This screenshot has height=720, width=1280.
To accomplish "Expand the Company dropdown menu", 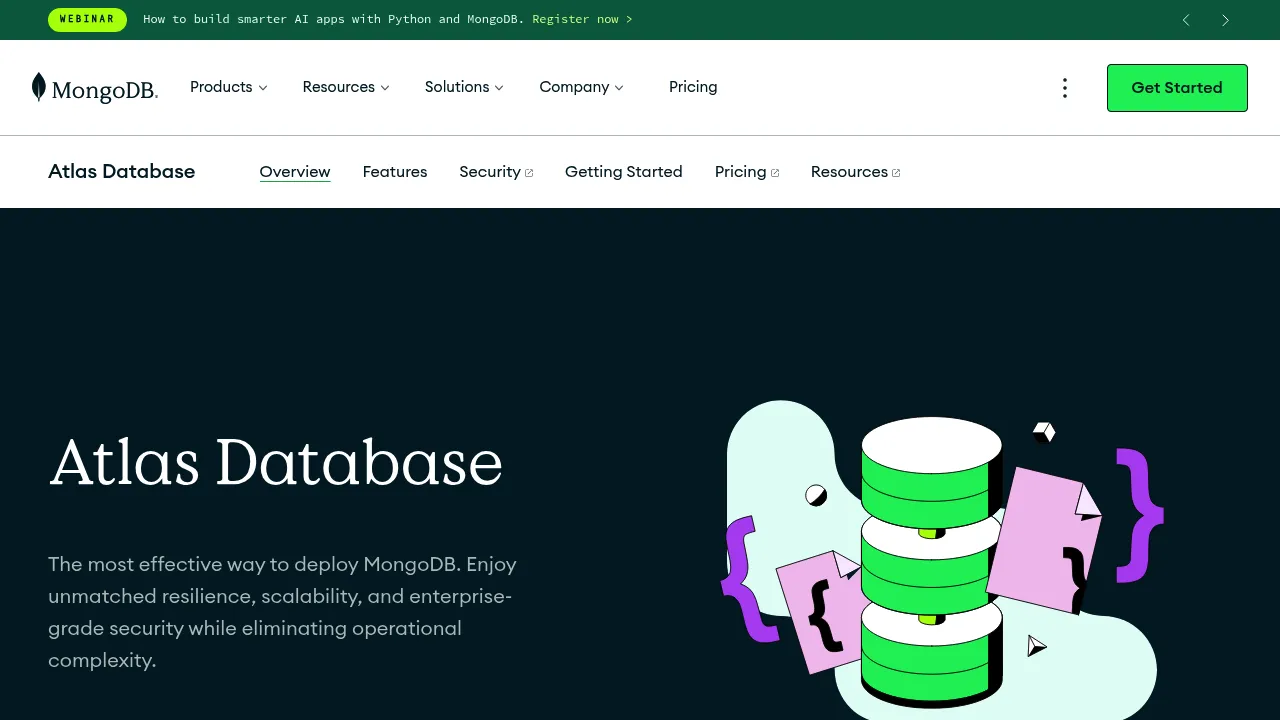I will pyautogui.click(x=581, y=87).
